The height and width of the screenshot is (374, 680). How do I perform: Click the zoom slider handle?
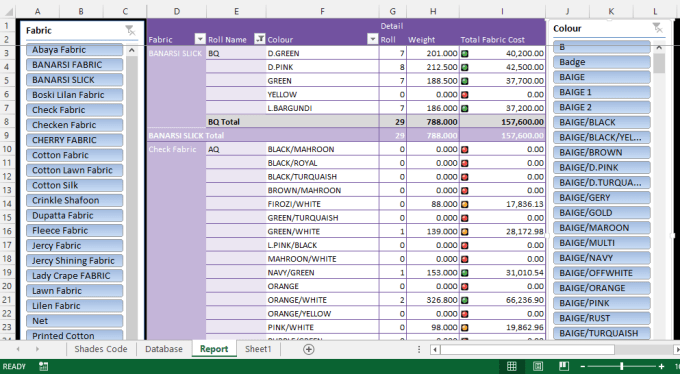[x=621, y=367]
